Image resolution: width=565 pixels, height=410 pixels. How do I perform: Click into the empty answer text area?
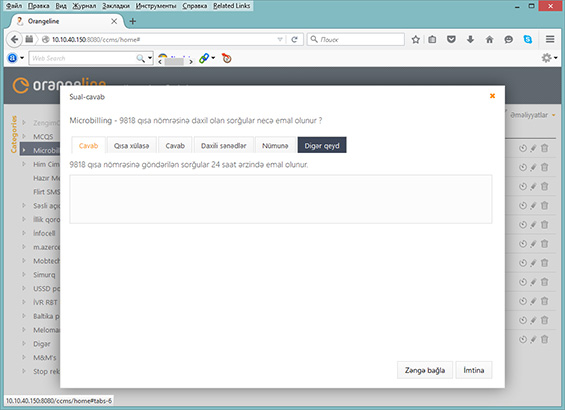pos(281,199)
